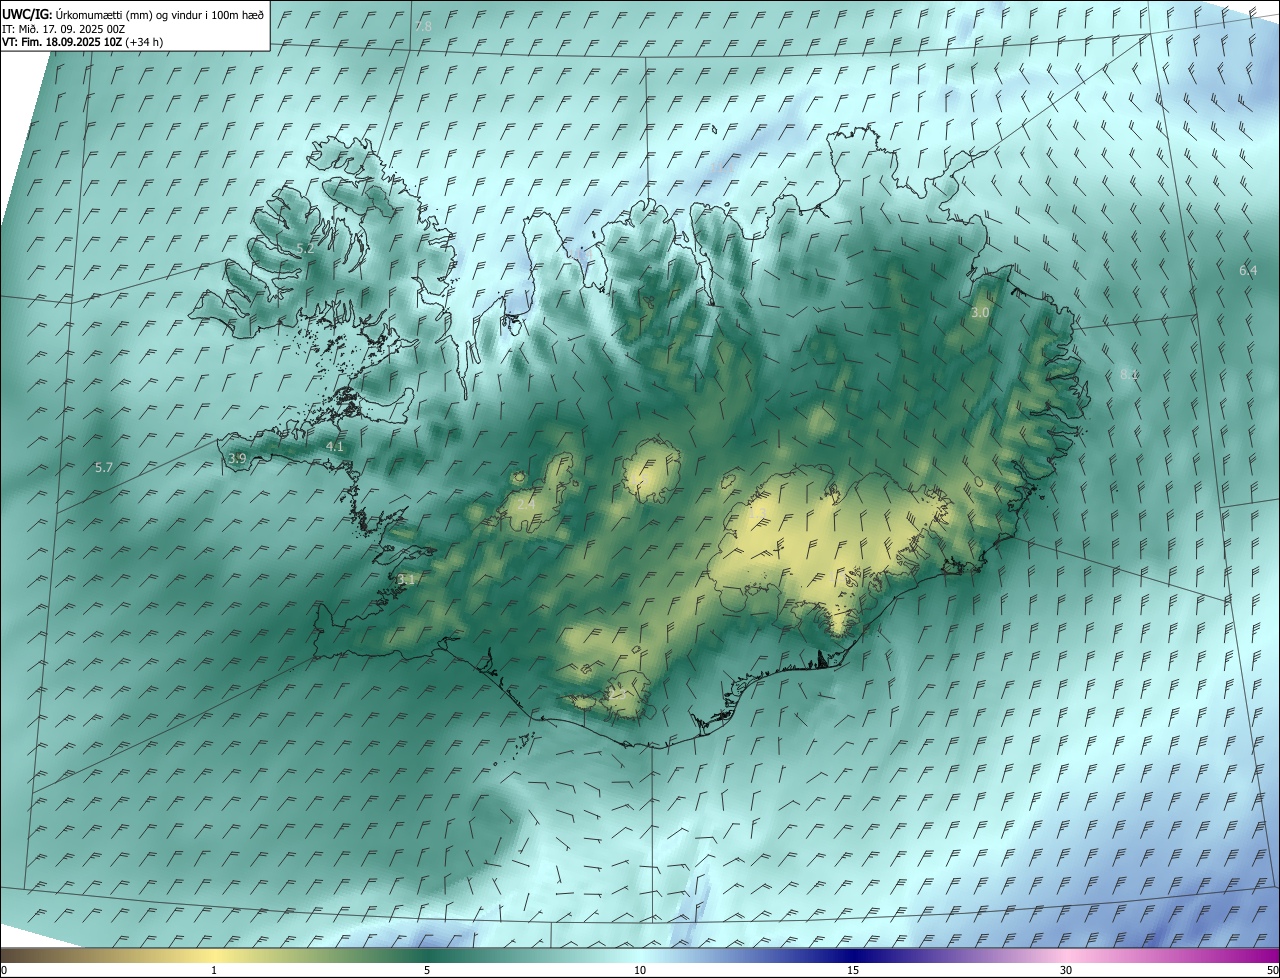1280x978 pixels.
Task: Click the 3.9 value label on the map
Action: click(237, 458)
